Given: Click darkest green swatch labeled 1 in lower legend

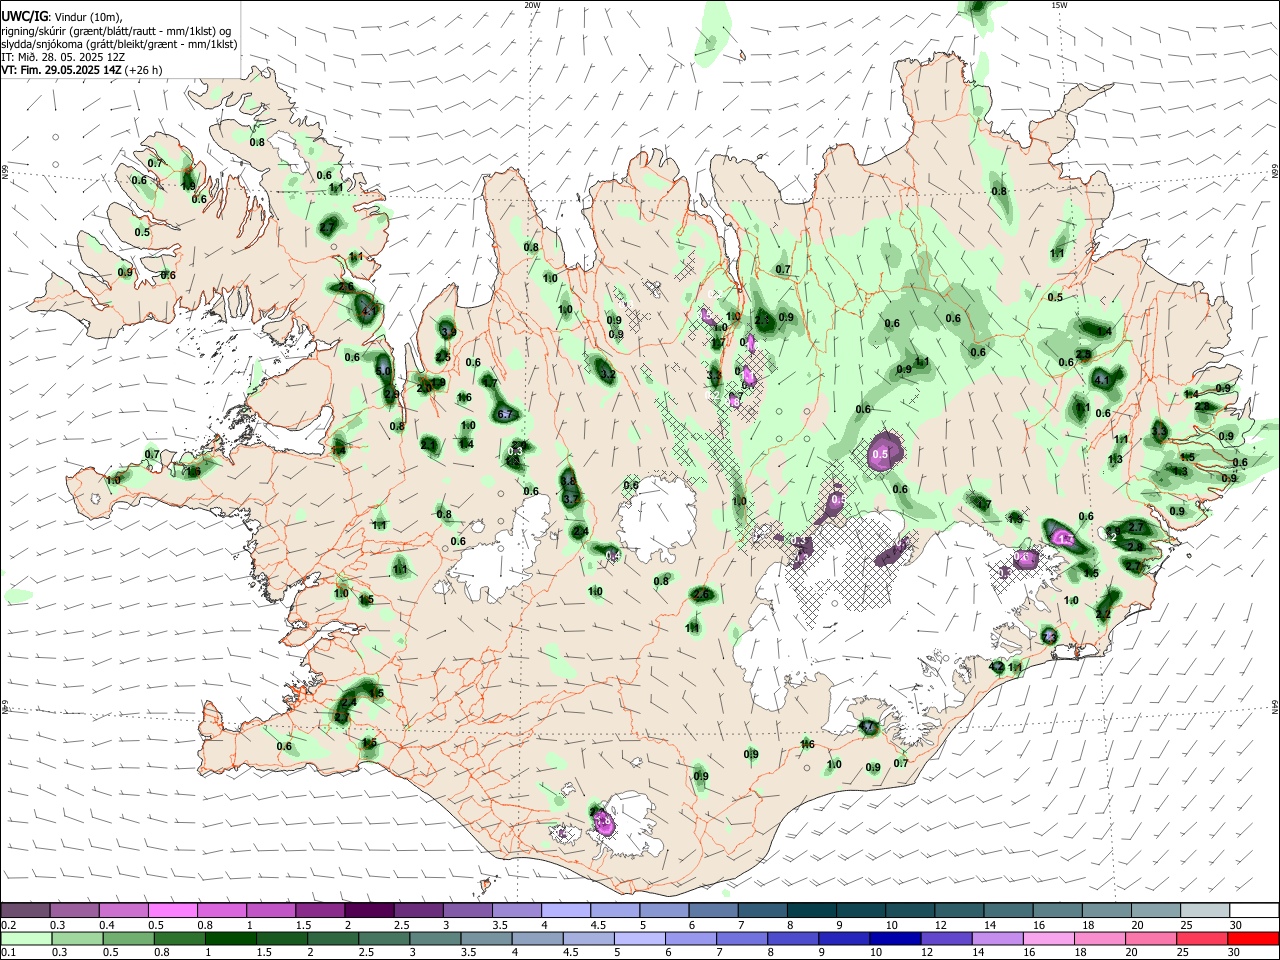Looking at the screenshot, I should point(230,938).
